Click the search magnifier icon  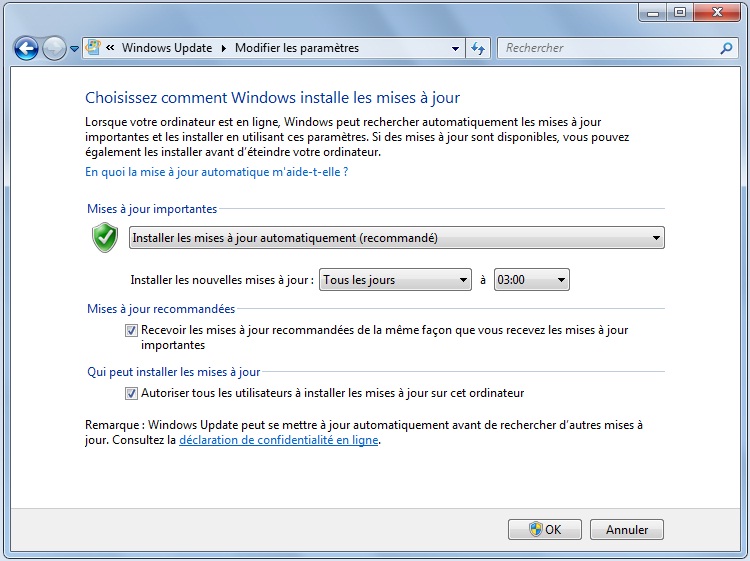(x=726, y=48)
